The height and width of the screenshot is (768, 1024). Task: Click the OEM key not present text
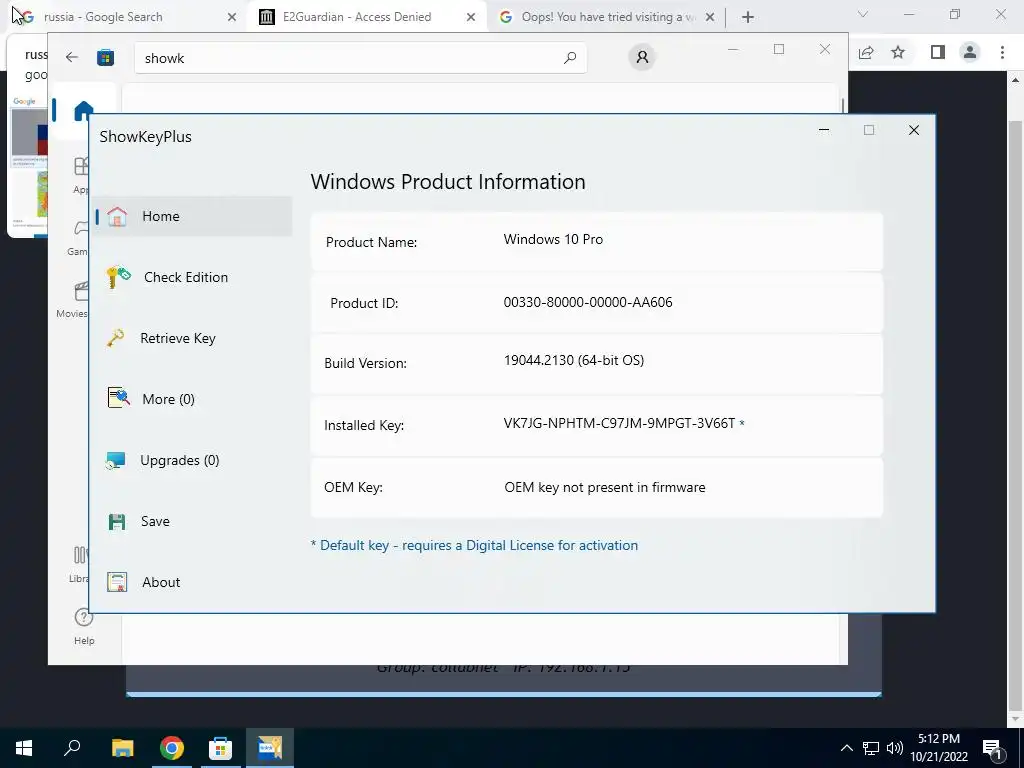point(605,487)
